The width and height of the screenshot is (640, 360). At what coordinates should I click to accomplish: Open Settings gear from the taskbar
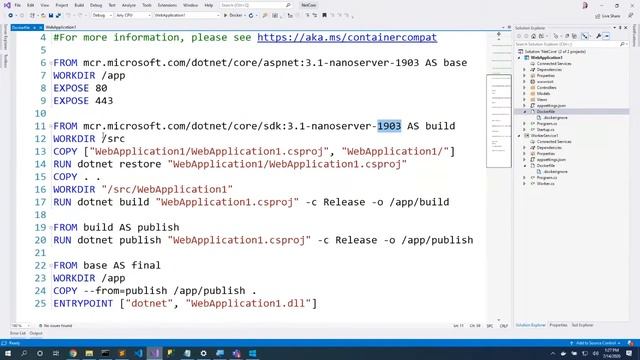tap(204, 353)
